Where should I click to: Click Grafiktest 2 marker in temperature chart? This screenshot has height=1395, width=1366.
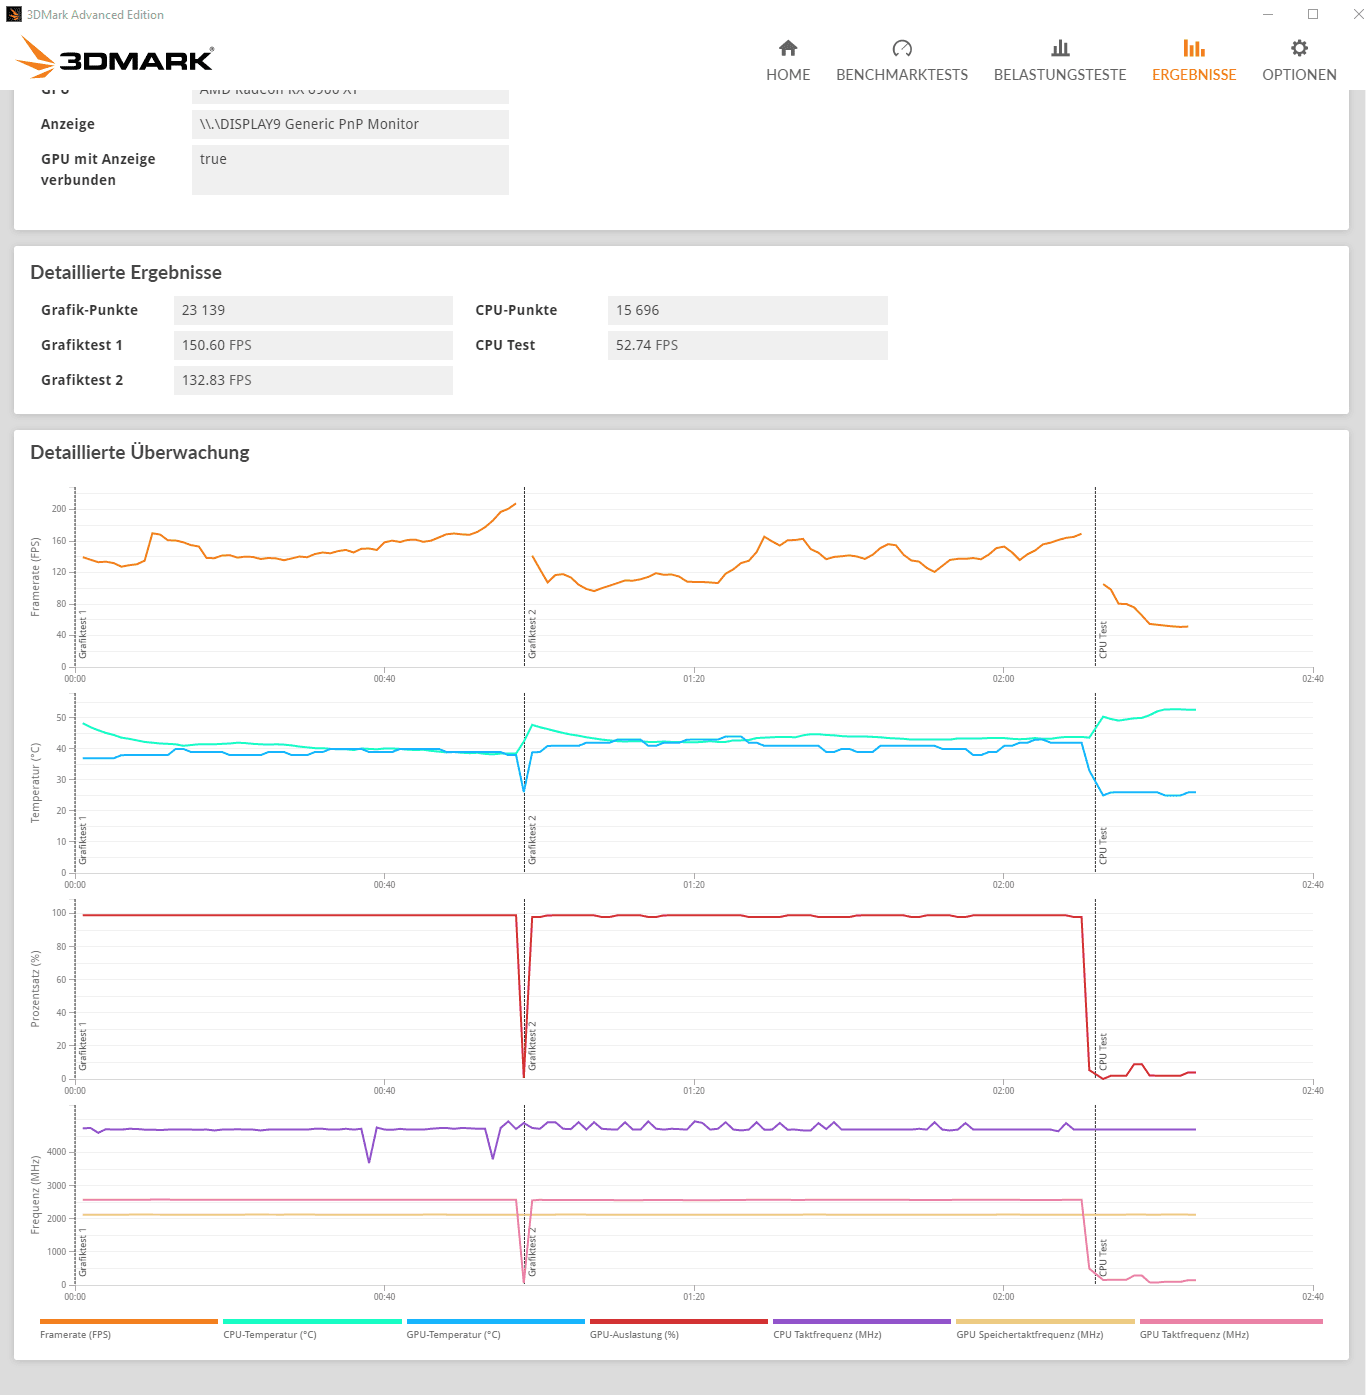click(533, 840)
